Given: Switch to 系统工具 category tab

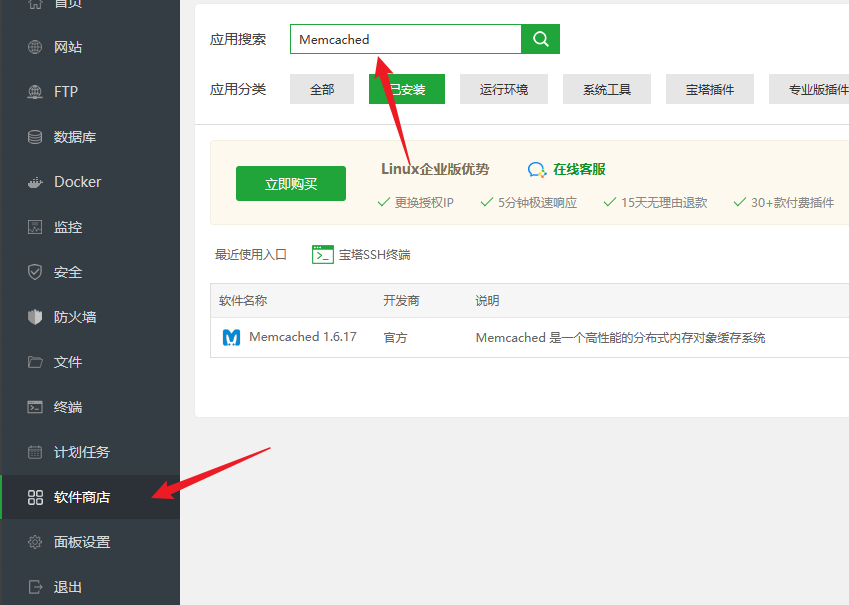Looking at the screenshot, I should pyautogui.click(x=606, y=89).
